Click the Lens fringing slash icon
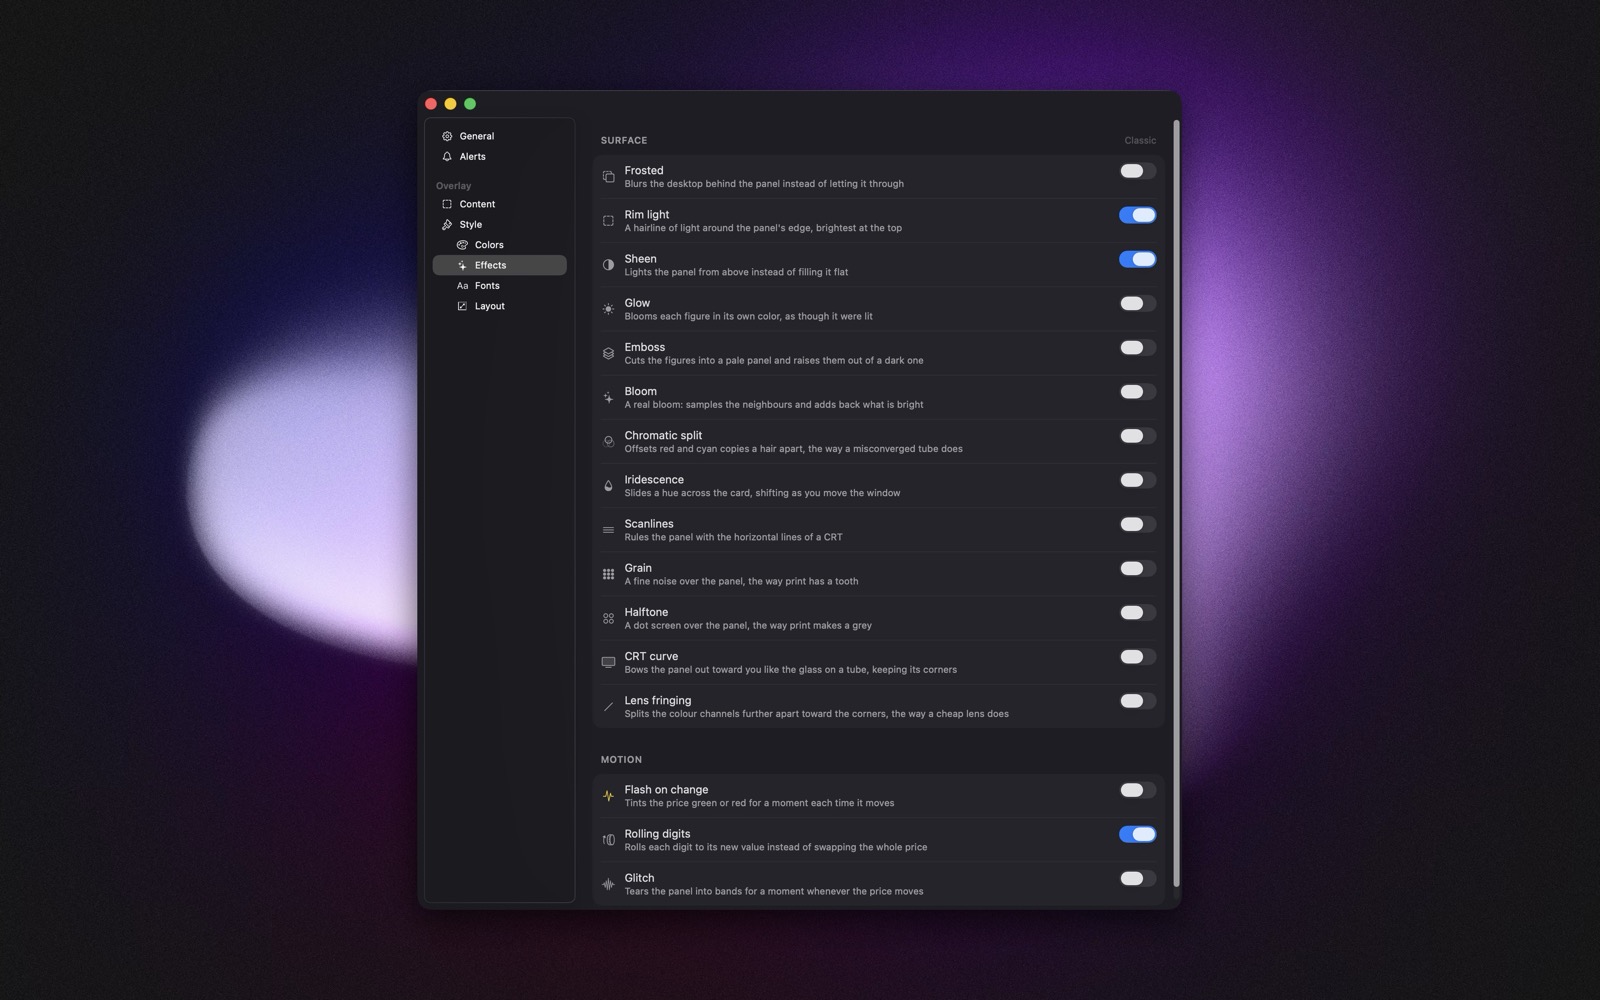 coord(608,707)
